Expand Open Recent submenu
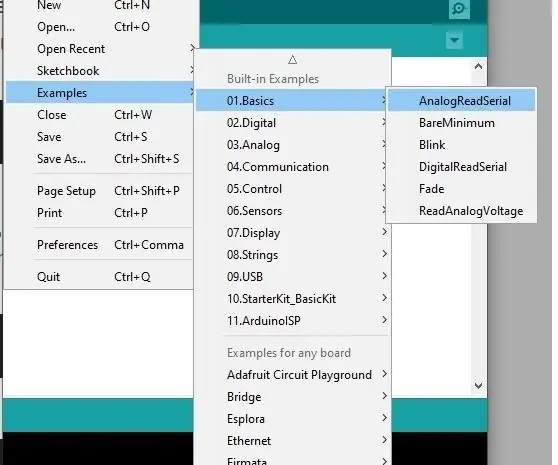Image resolution: width=558 pixels, height=465 pixels. [x=100, y=49]
